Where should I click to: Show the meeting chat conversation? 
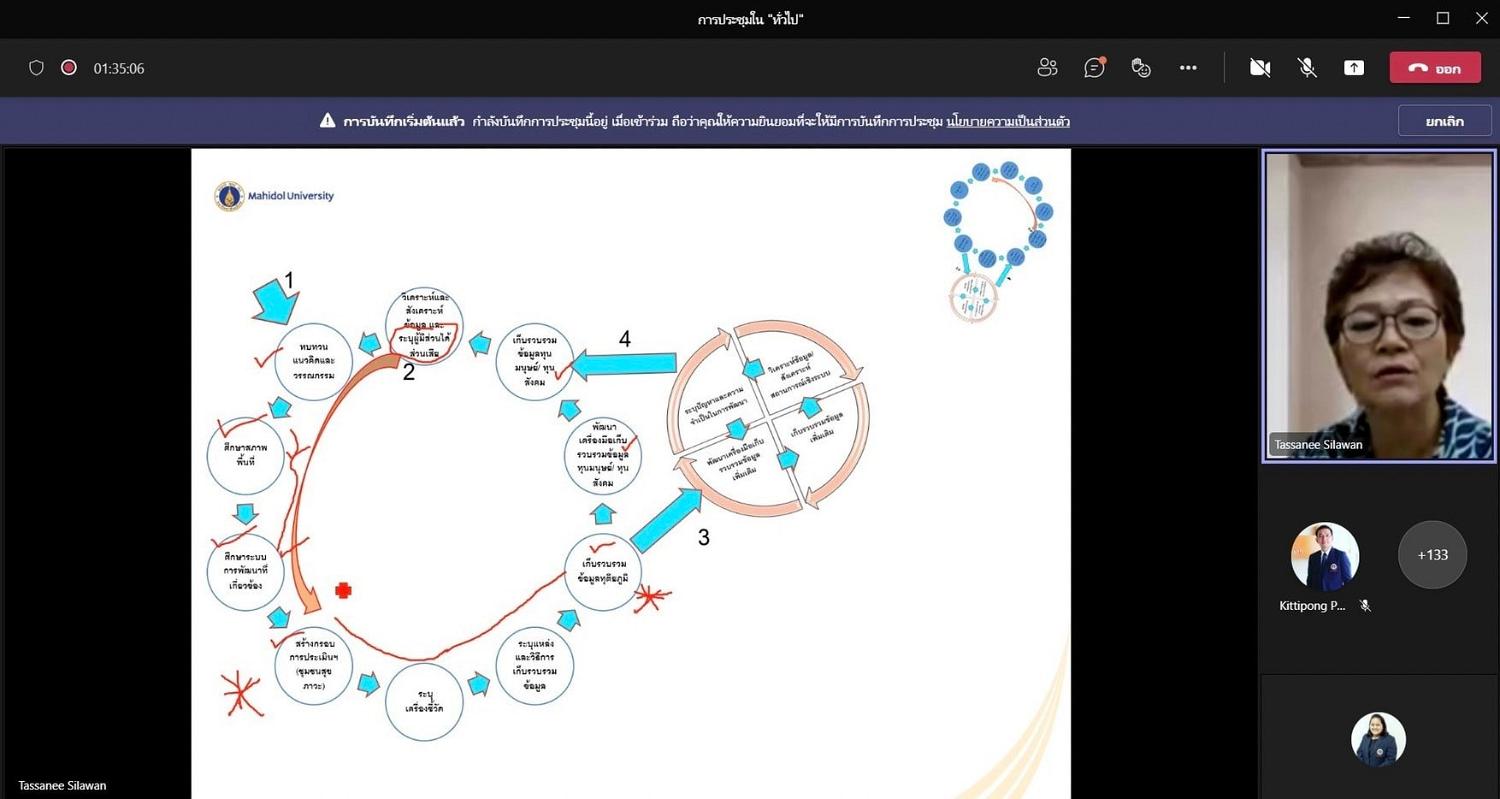(1095, 68)
